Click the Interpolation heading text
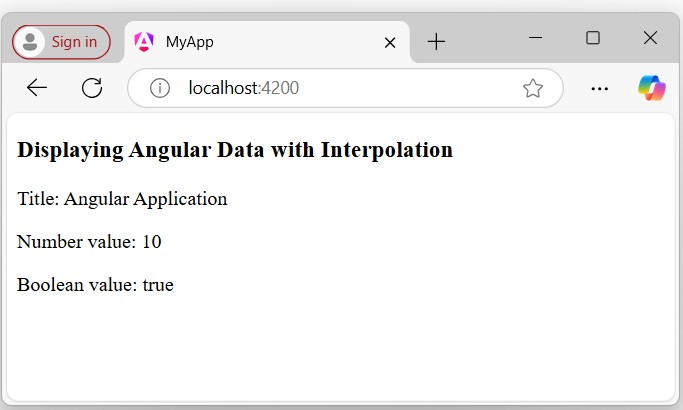The image size is (683, 410). (235, 150)
